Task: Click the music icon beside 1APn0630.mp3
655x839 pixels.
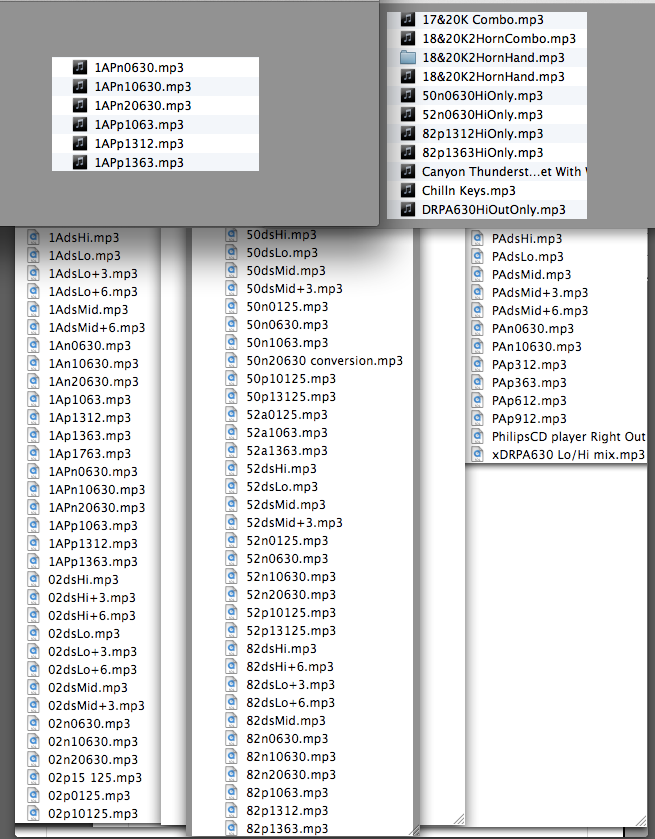Action: pos(80,67)
